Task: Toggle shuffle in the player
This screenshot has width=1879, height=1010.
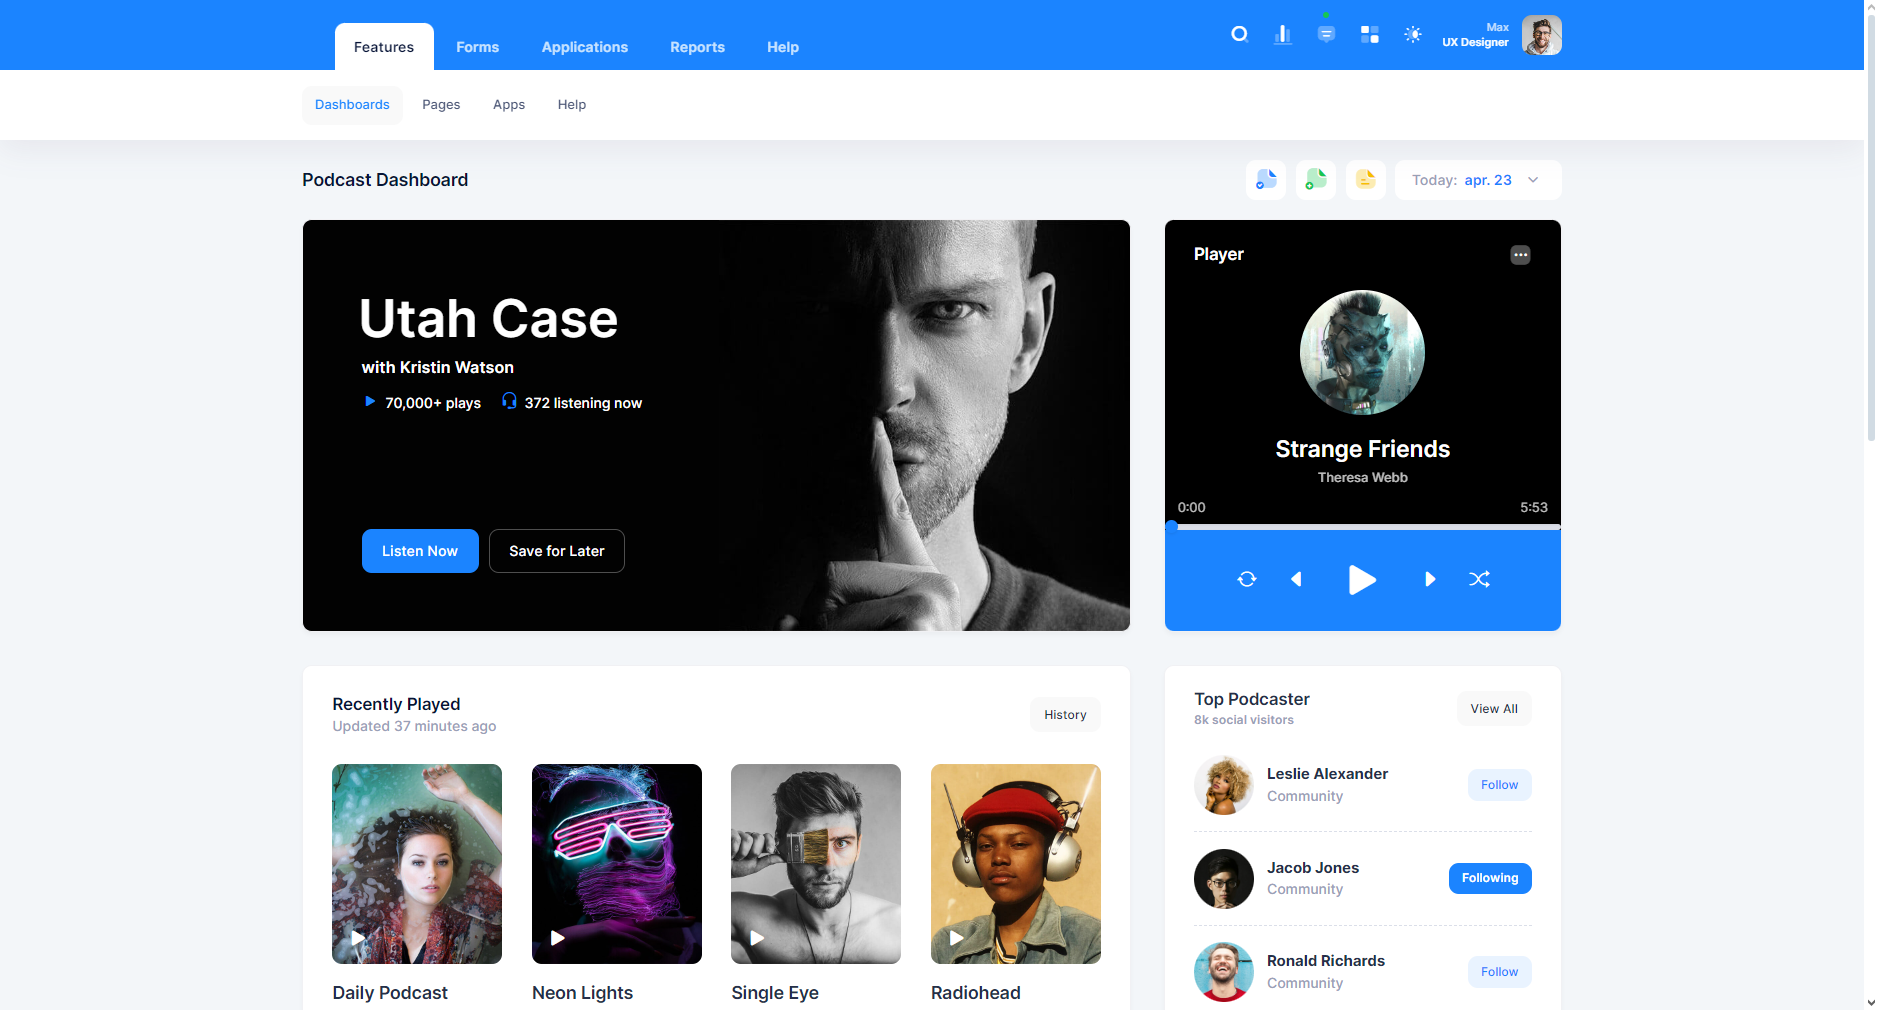Action: click(1479, 579)
